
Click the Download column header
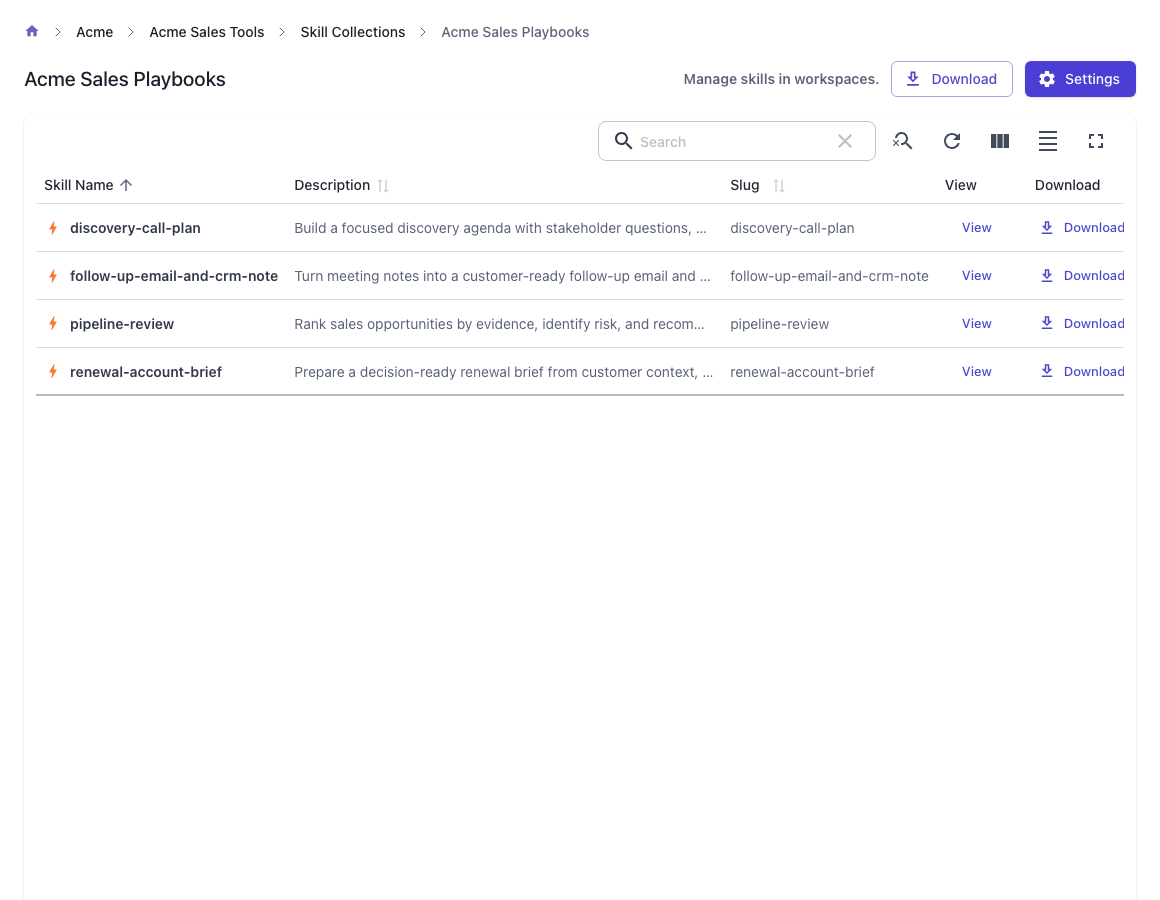coord(1067,185)
